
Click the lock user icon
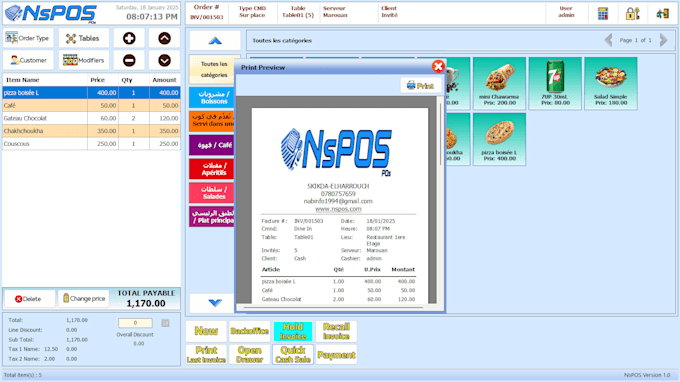[632, 14]
